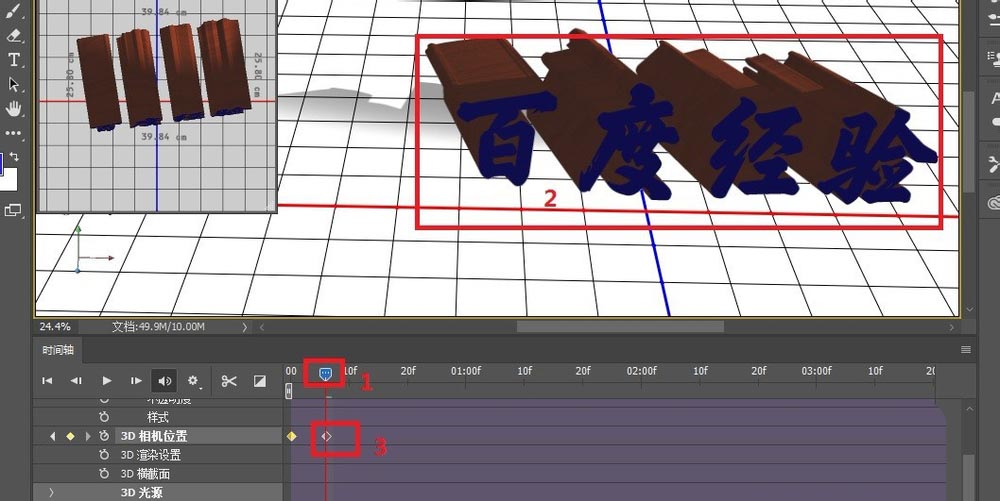This screenshot has height=501, width=1000.
Task: Open the 时间轴 panel tab
Action: click(x=58, y=350)
